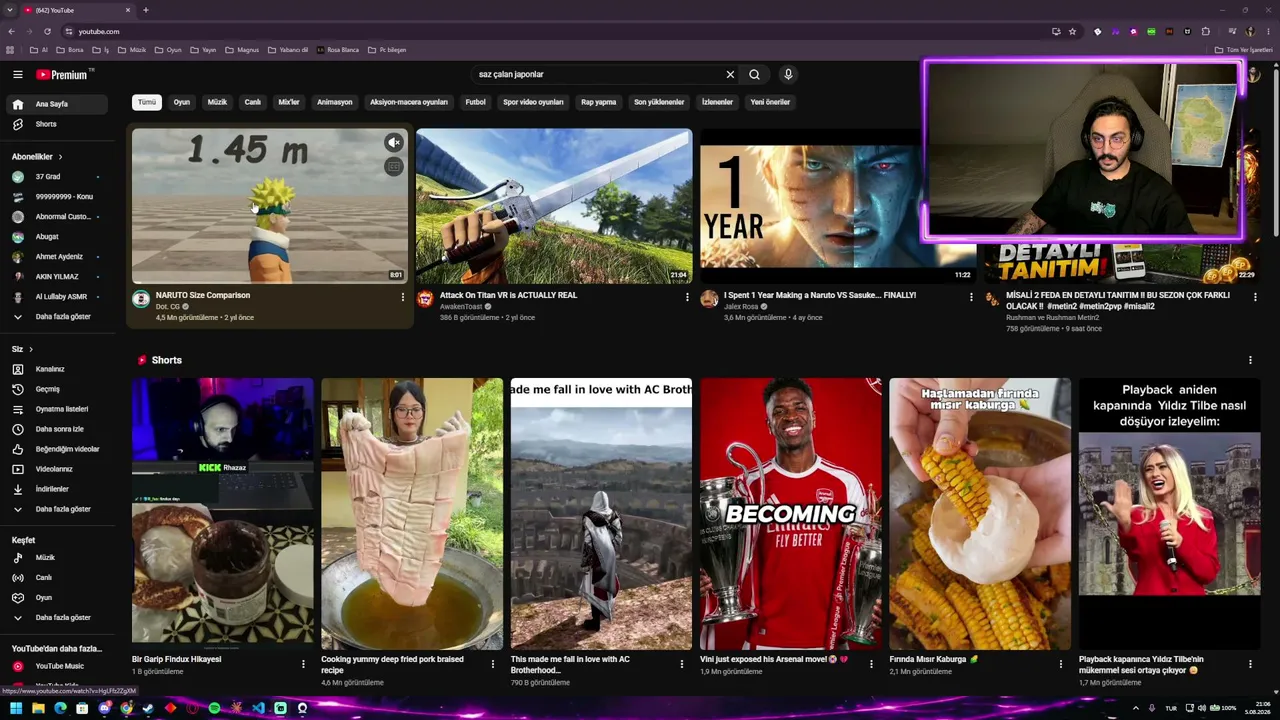The width and height of the screenshot is (1280, 720).
Task: Select the Tümü filter chip
Action: coord(147,102)
